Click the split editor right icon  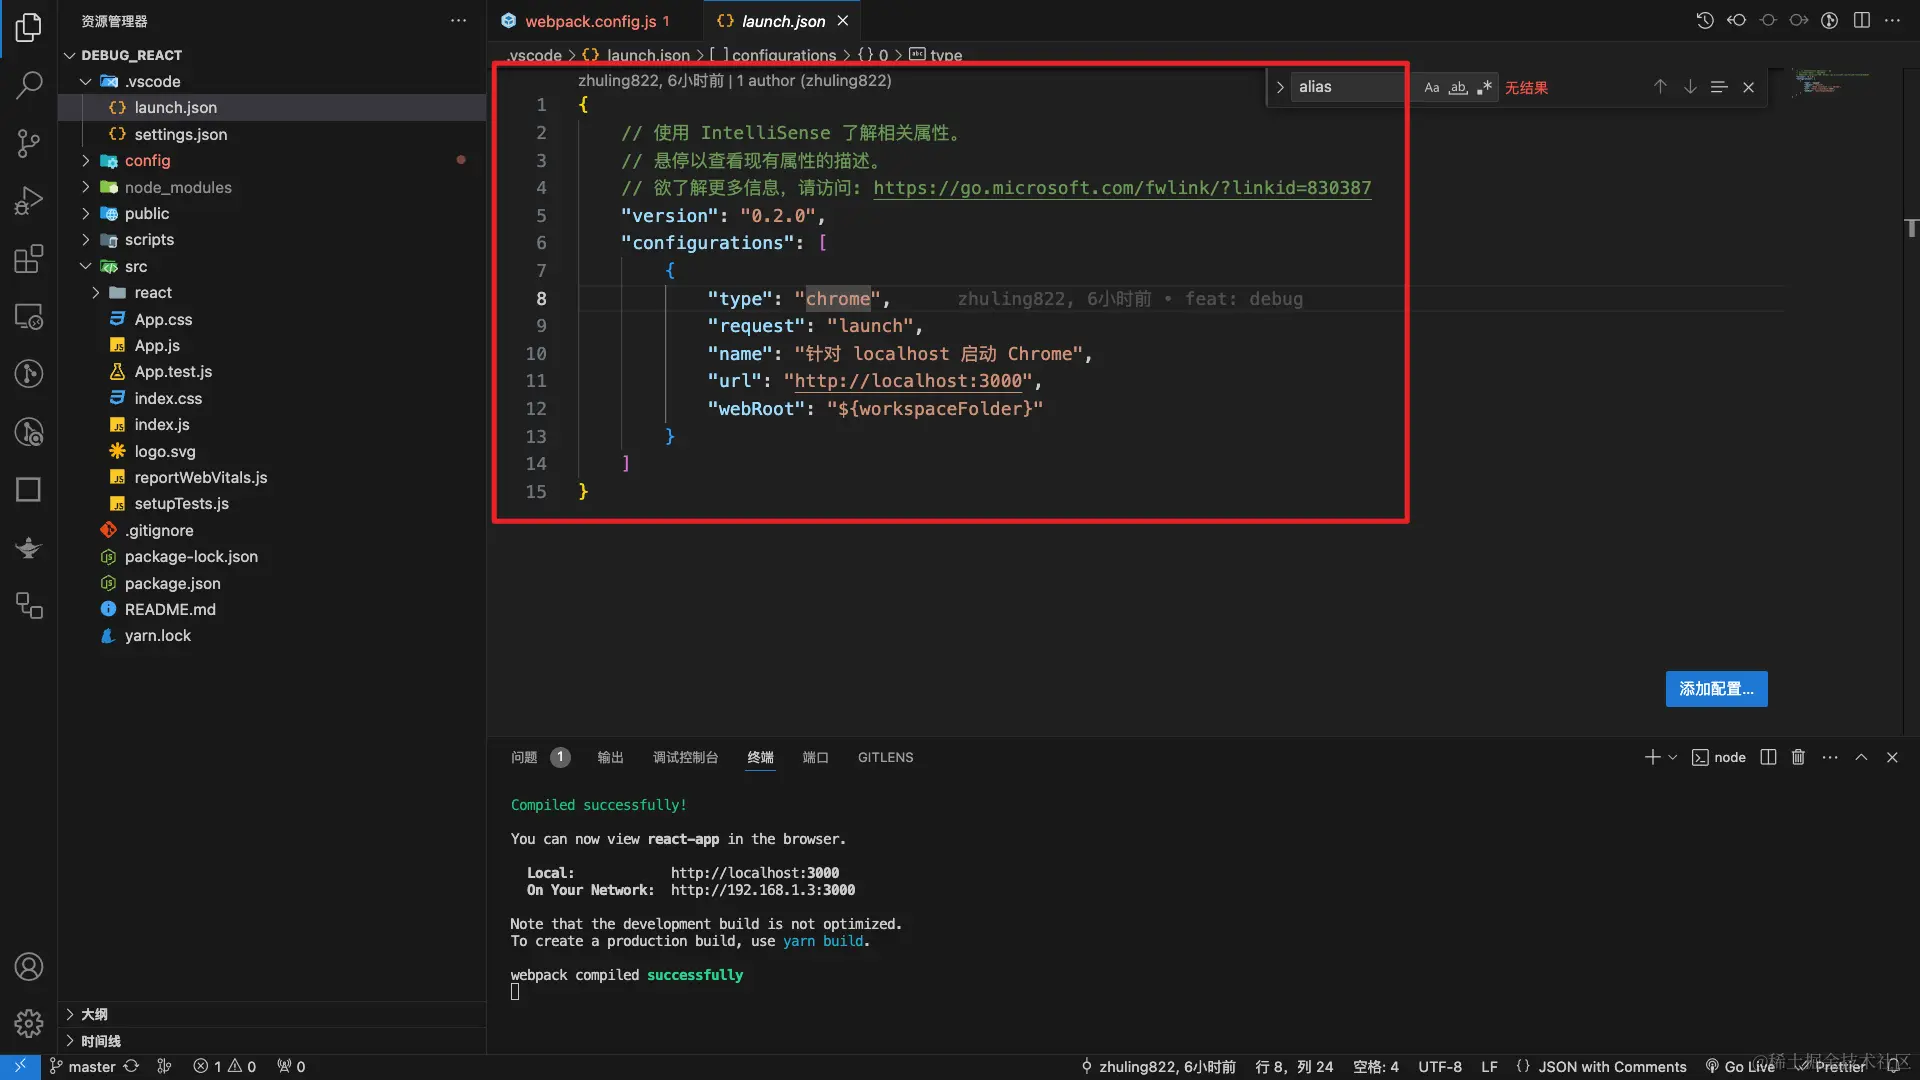click(1861, 21)
